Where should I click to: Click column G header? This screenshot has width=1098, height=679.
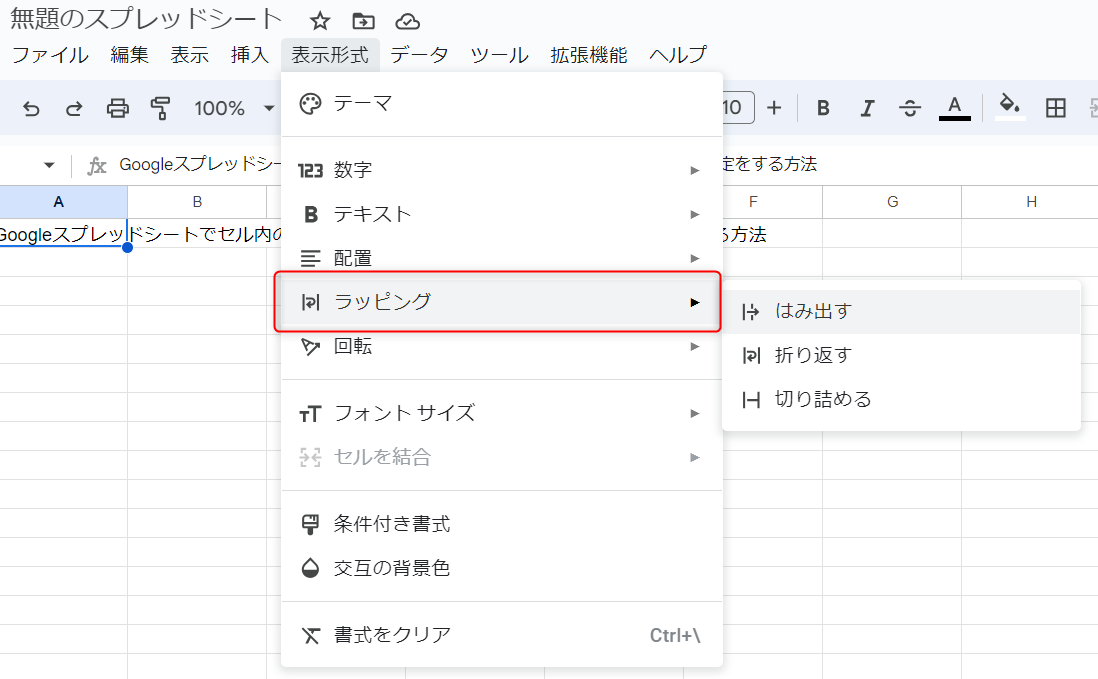point(892,202)
